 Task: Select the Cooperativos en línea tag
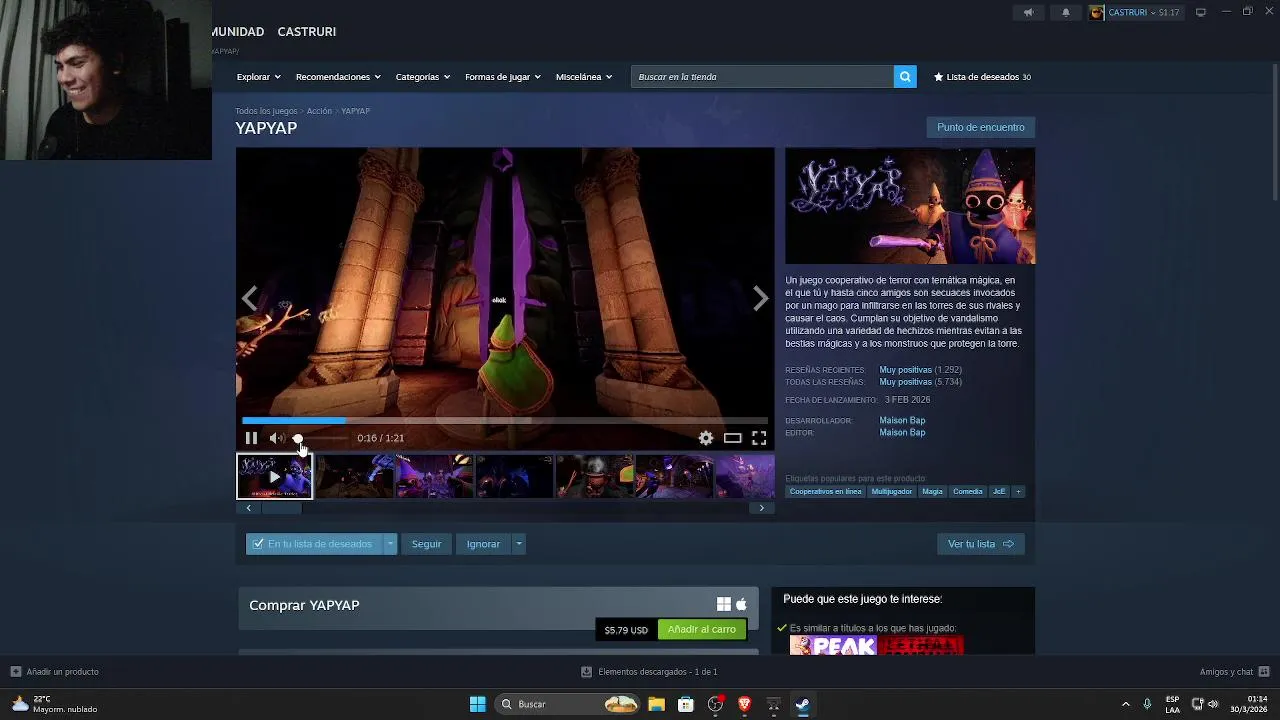coord(825,491)
